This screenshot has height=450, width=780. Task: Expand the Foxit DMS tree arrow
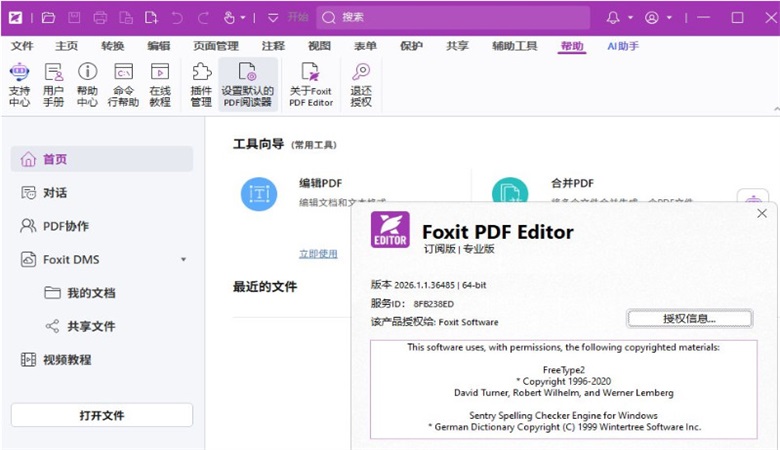tap(184, 260)
